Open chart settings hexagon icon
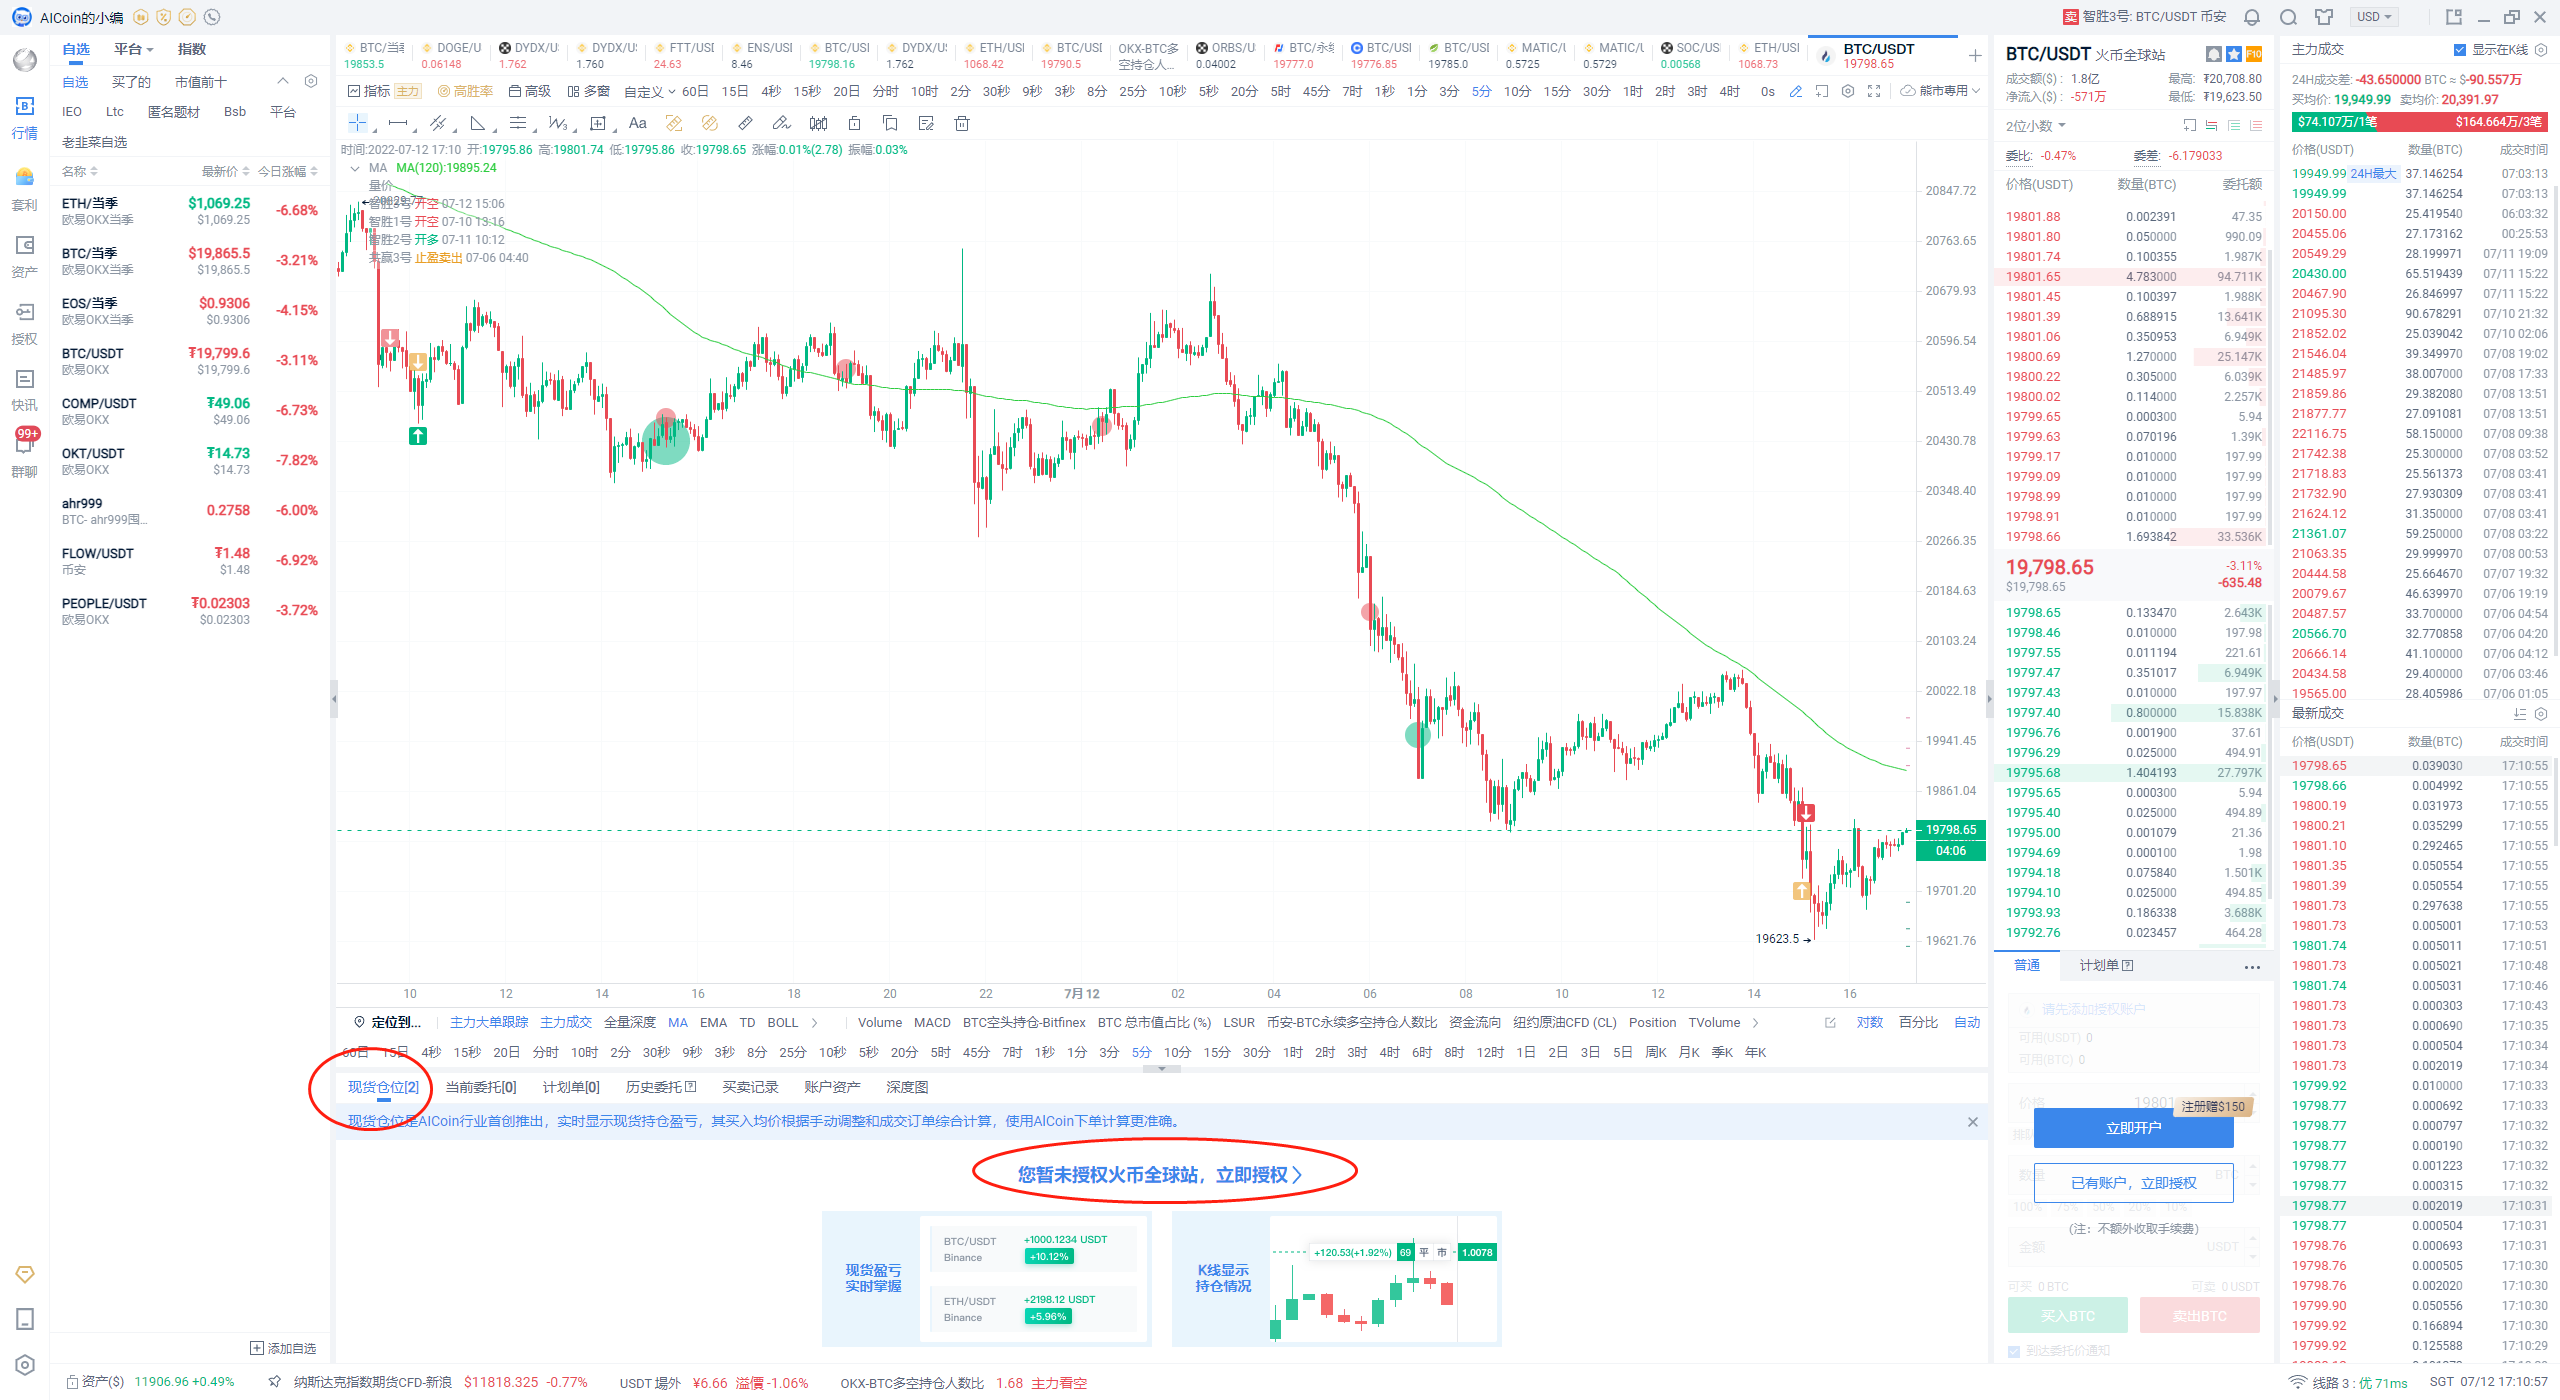The image size is (2560, 1400). (1848, 91)
